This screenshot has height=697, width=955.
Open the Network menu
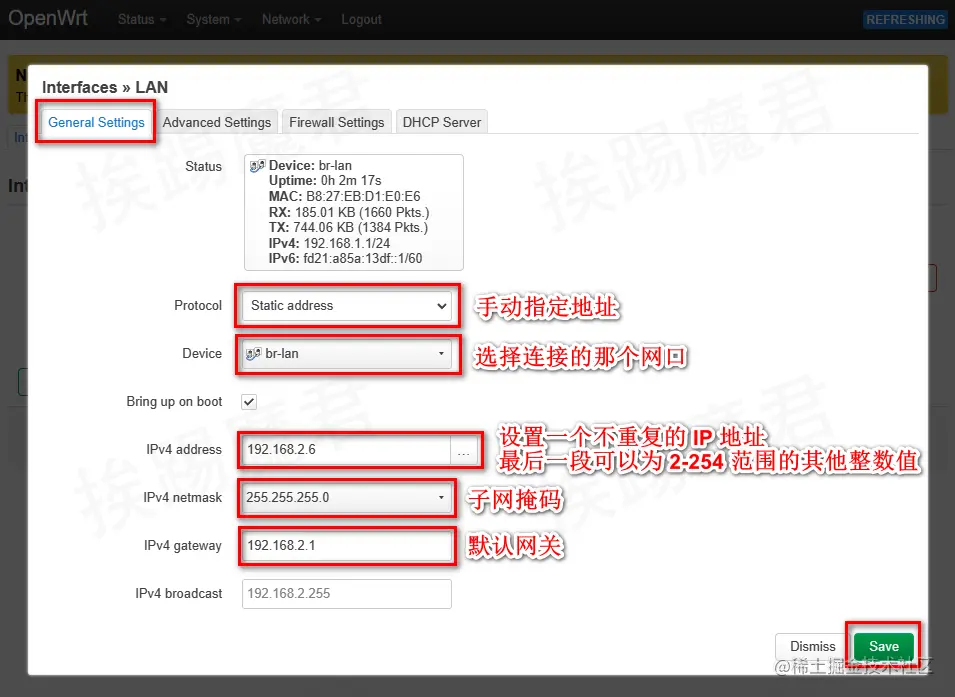coord(288,19)
